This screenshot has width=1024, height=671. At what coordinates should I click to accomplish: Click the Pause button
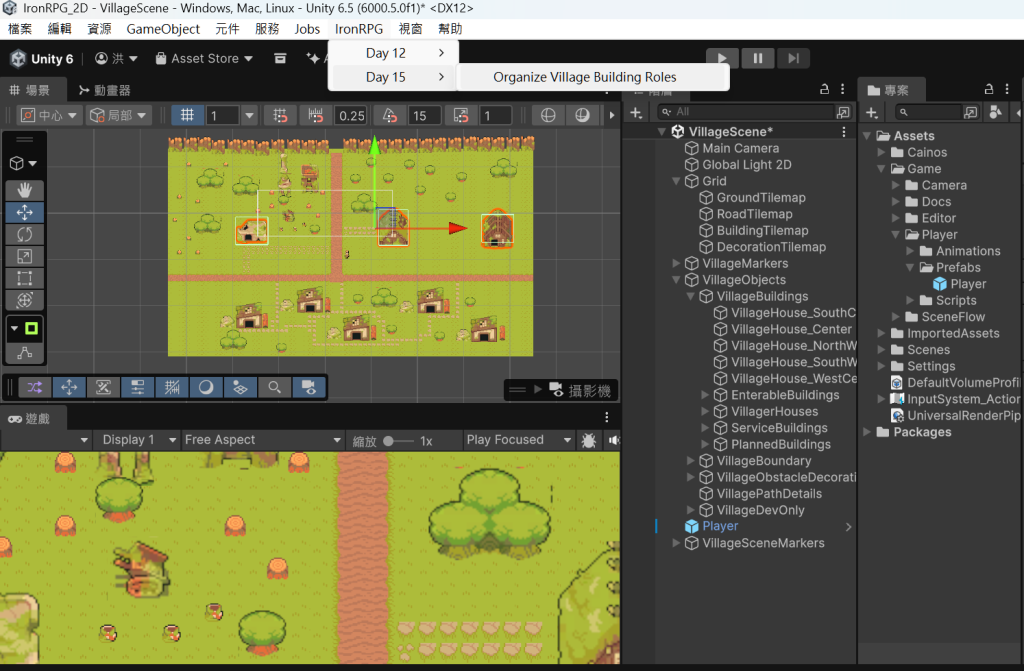pos(758,58)
